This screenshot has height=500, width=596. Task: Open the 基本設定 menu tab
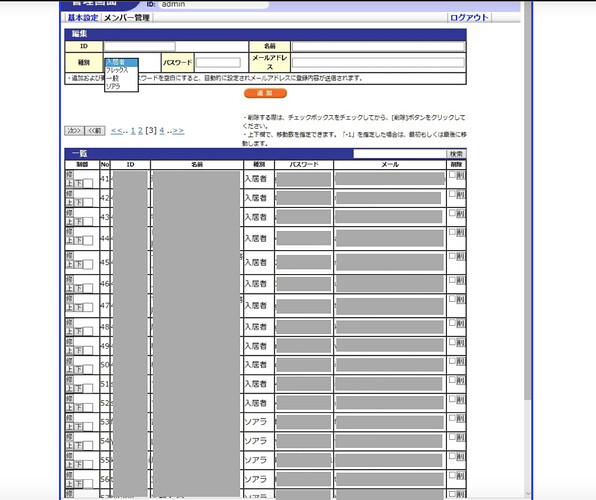click(x=82, y=17)
